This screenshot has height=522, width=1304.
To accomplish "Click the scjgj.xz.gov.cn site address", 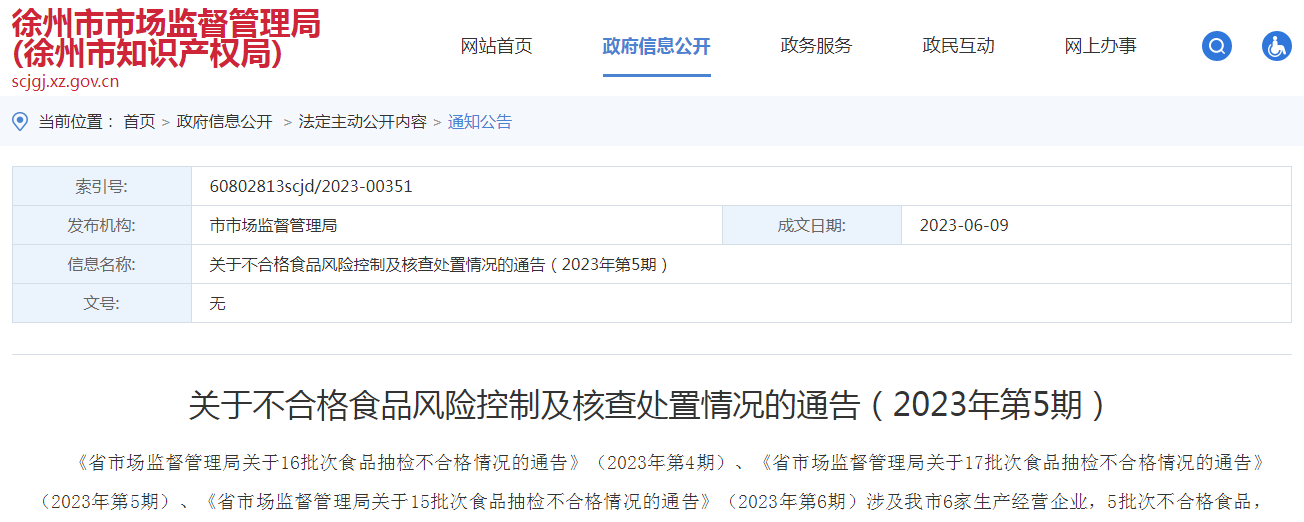I will tap(65, 82).
